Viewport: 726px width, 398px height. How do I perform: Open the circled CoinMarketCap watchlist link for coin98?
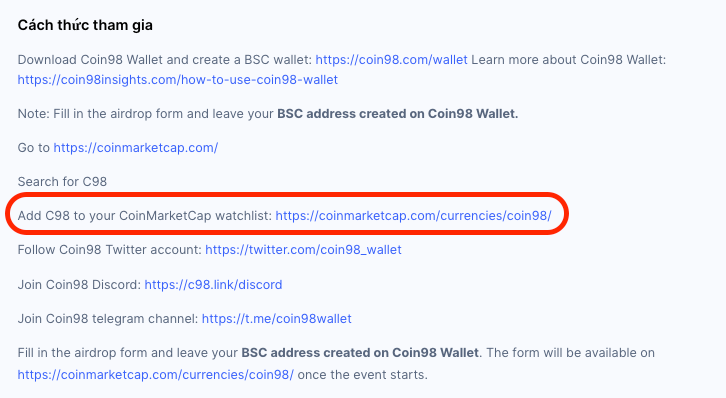point(413,216)
